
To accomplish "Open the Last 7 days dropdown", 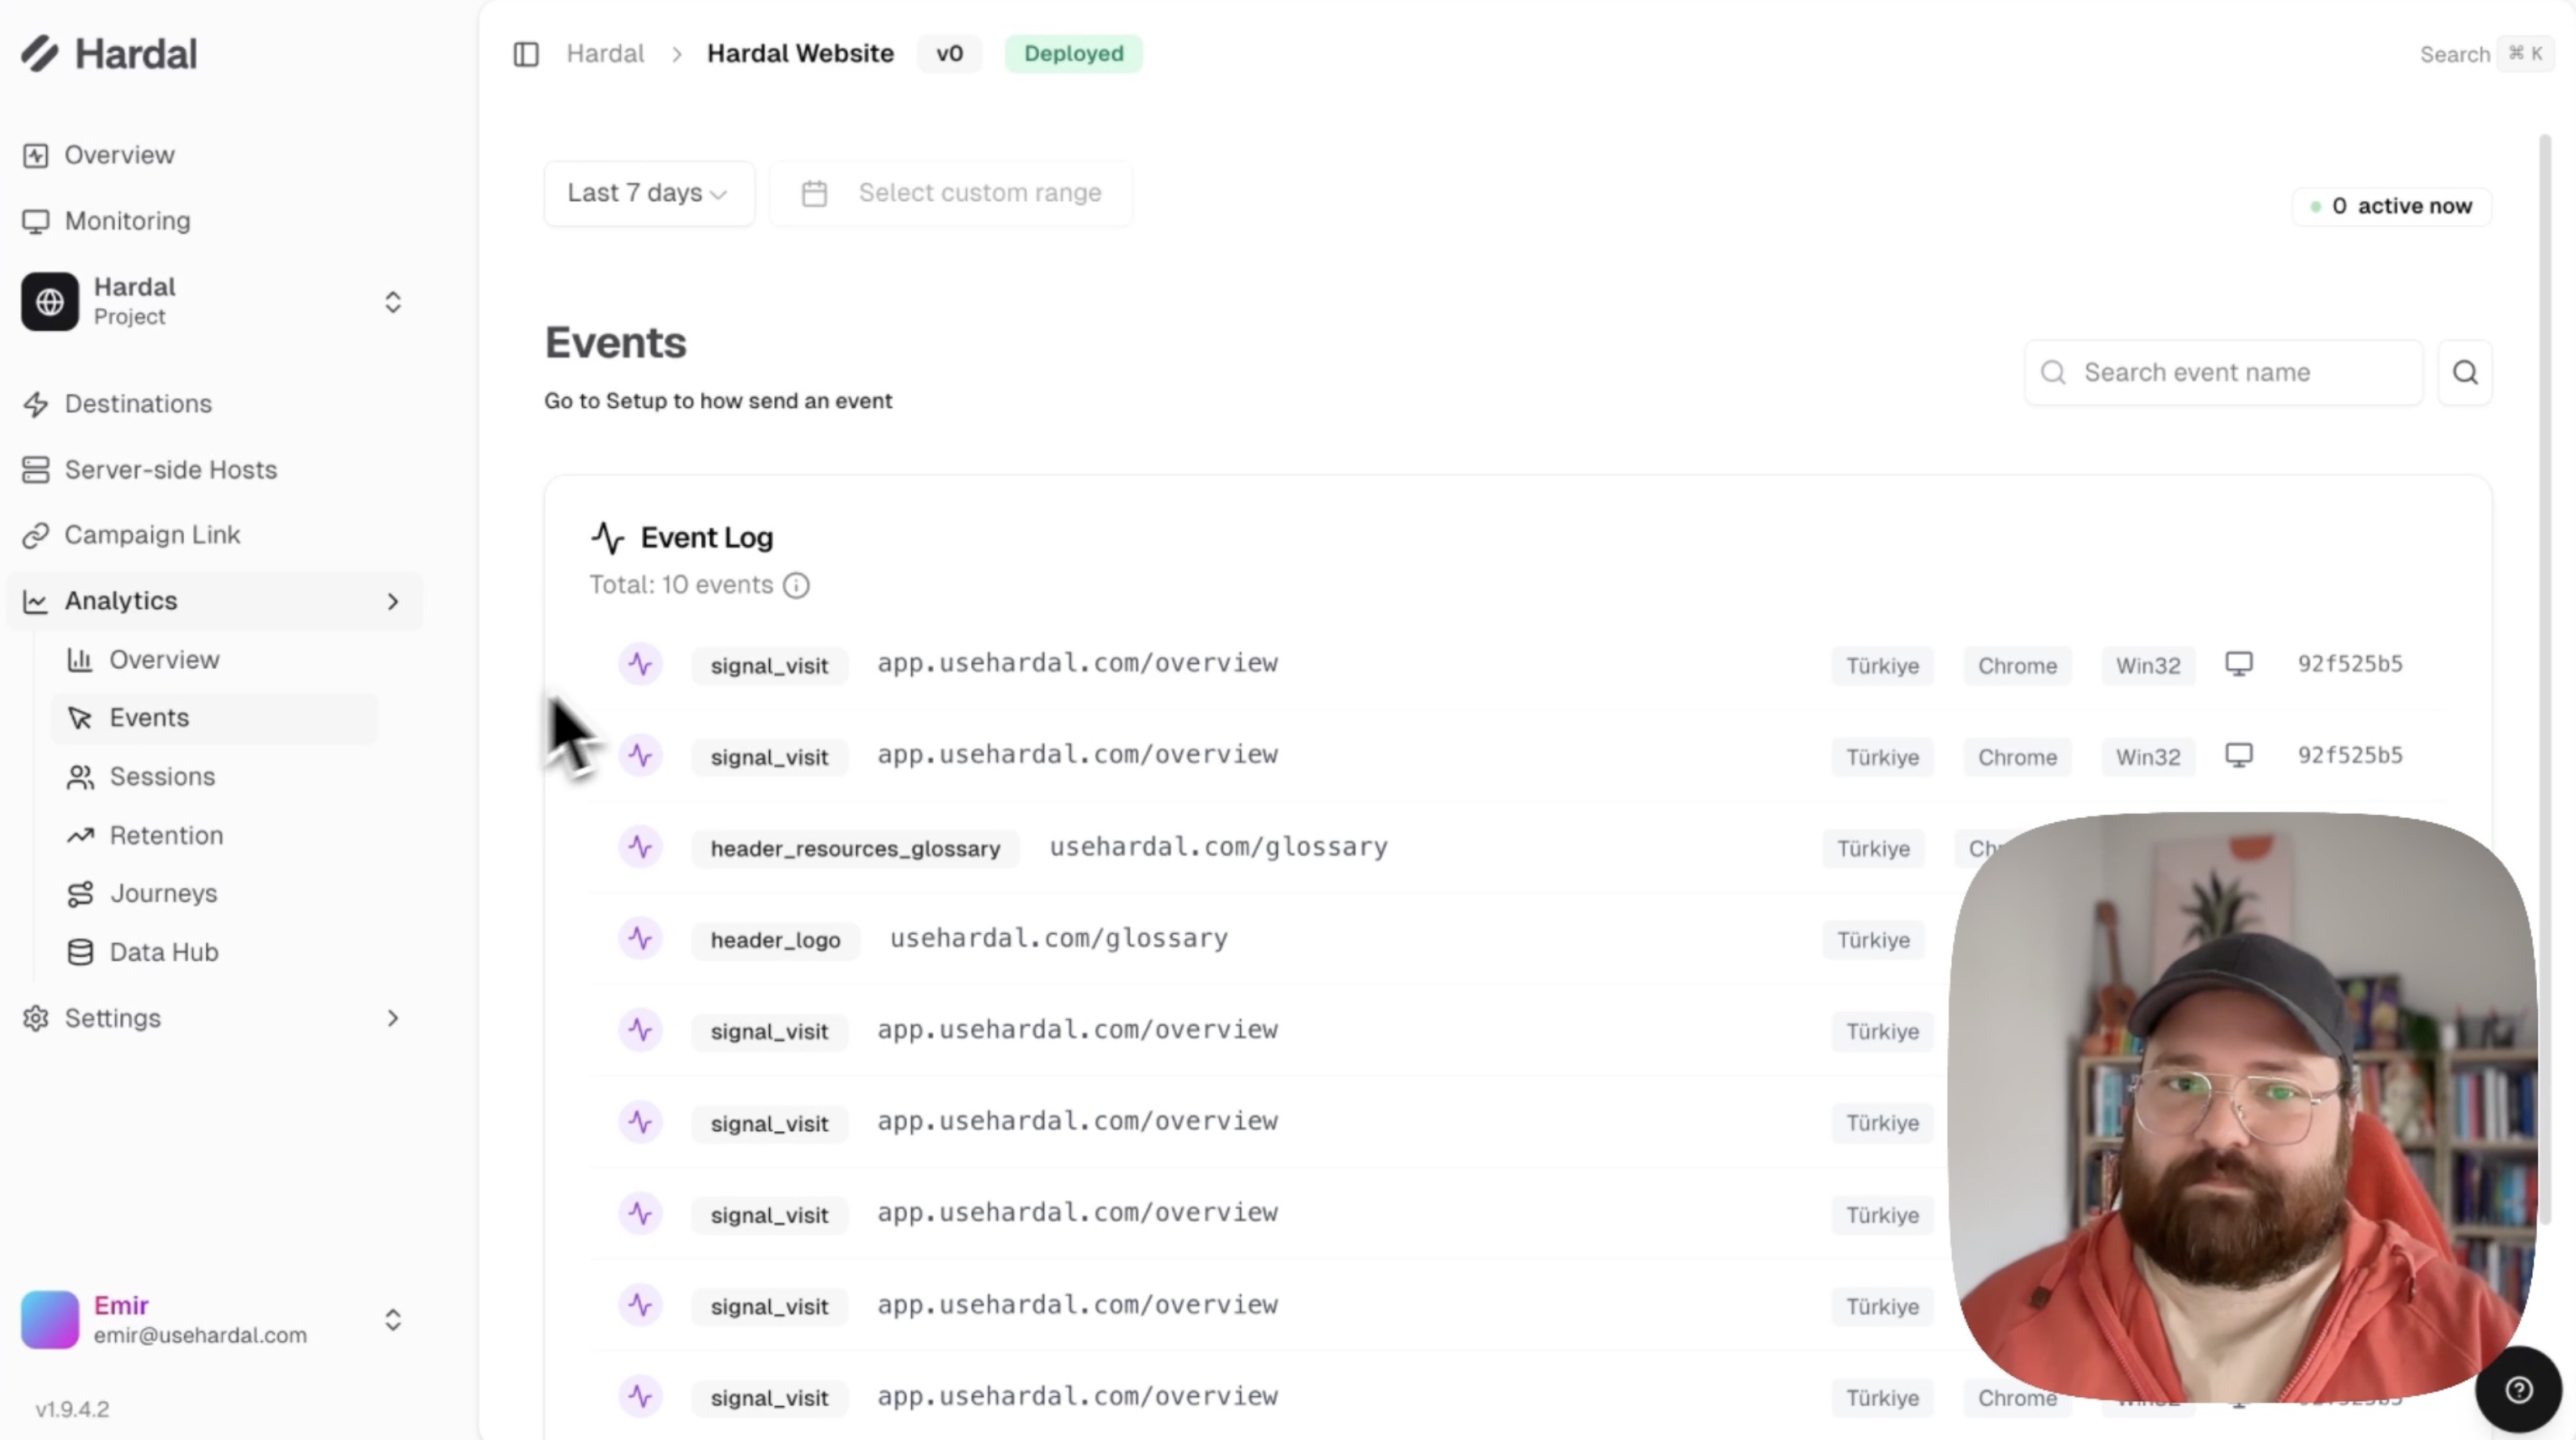I will point(648,193).
